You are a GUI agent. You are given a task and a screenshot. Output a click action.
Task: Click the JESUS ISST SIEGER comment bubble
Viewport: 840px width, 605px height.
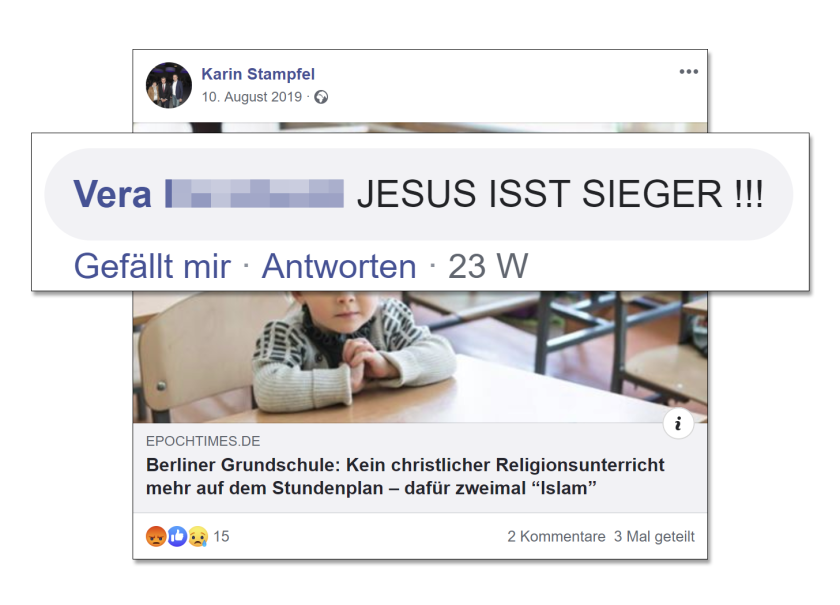tap(418, 194)
